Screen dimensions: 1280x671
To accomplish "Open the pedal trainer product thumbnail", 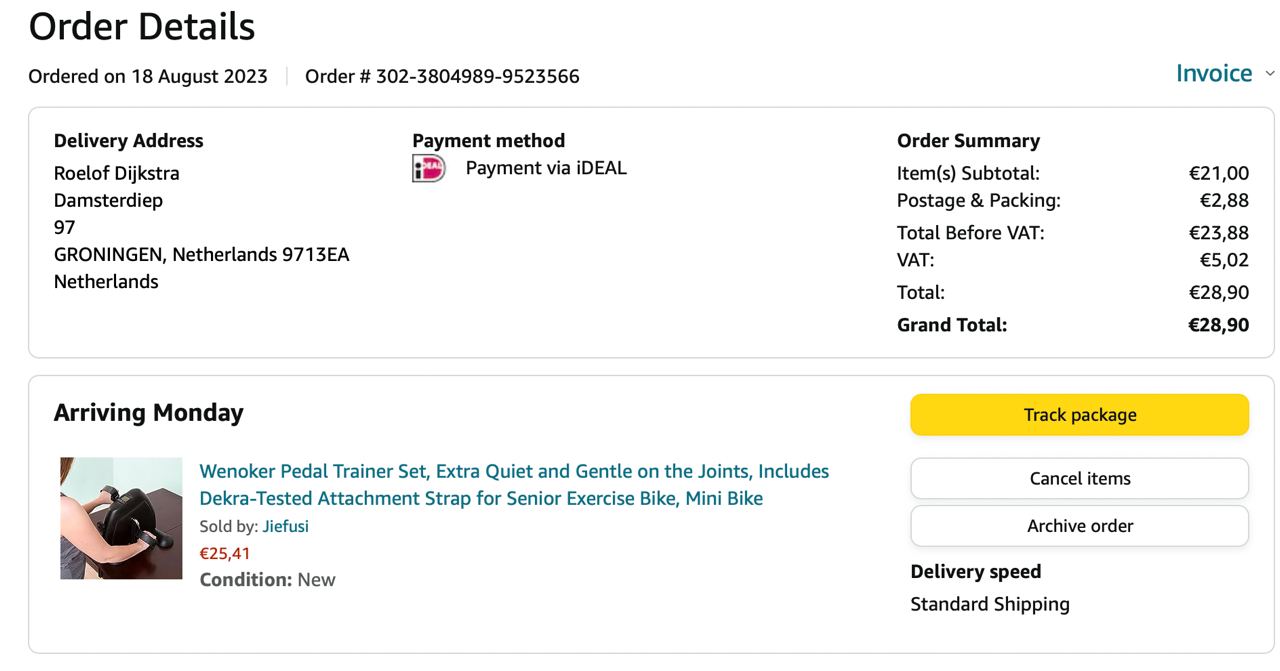I will coord(121,518).
